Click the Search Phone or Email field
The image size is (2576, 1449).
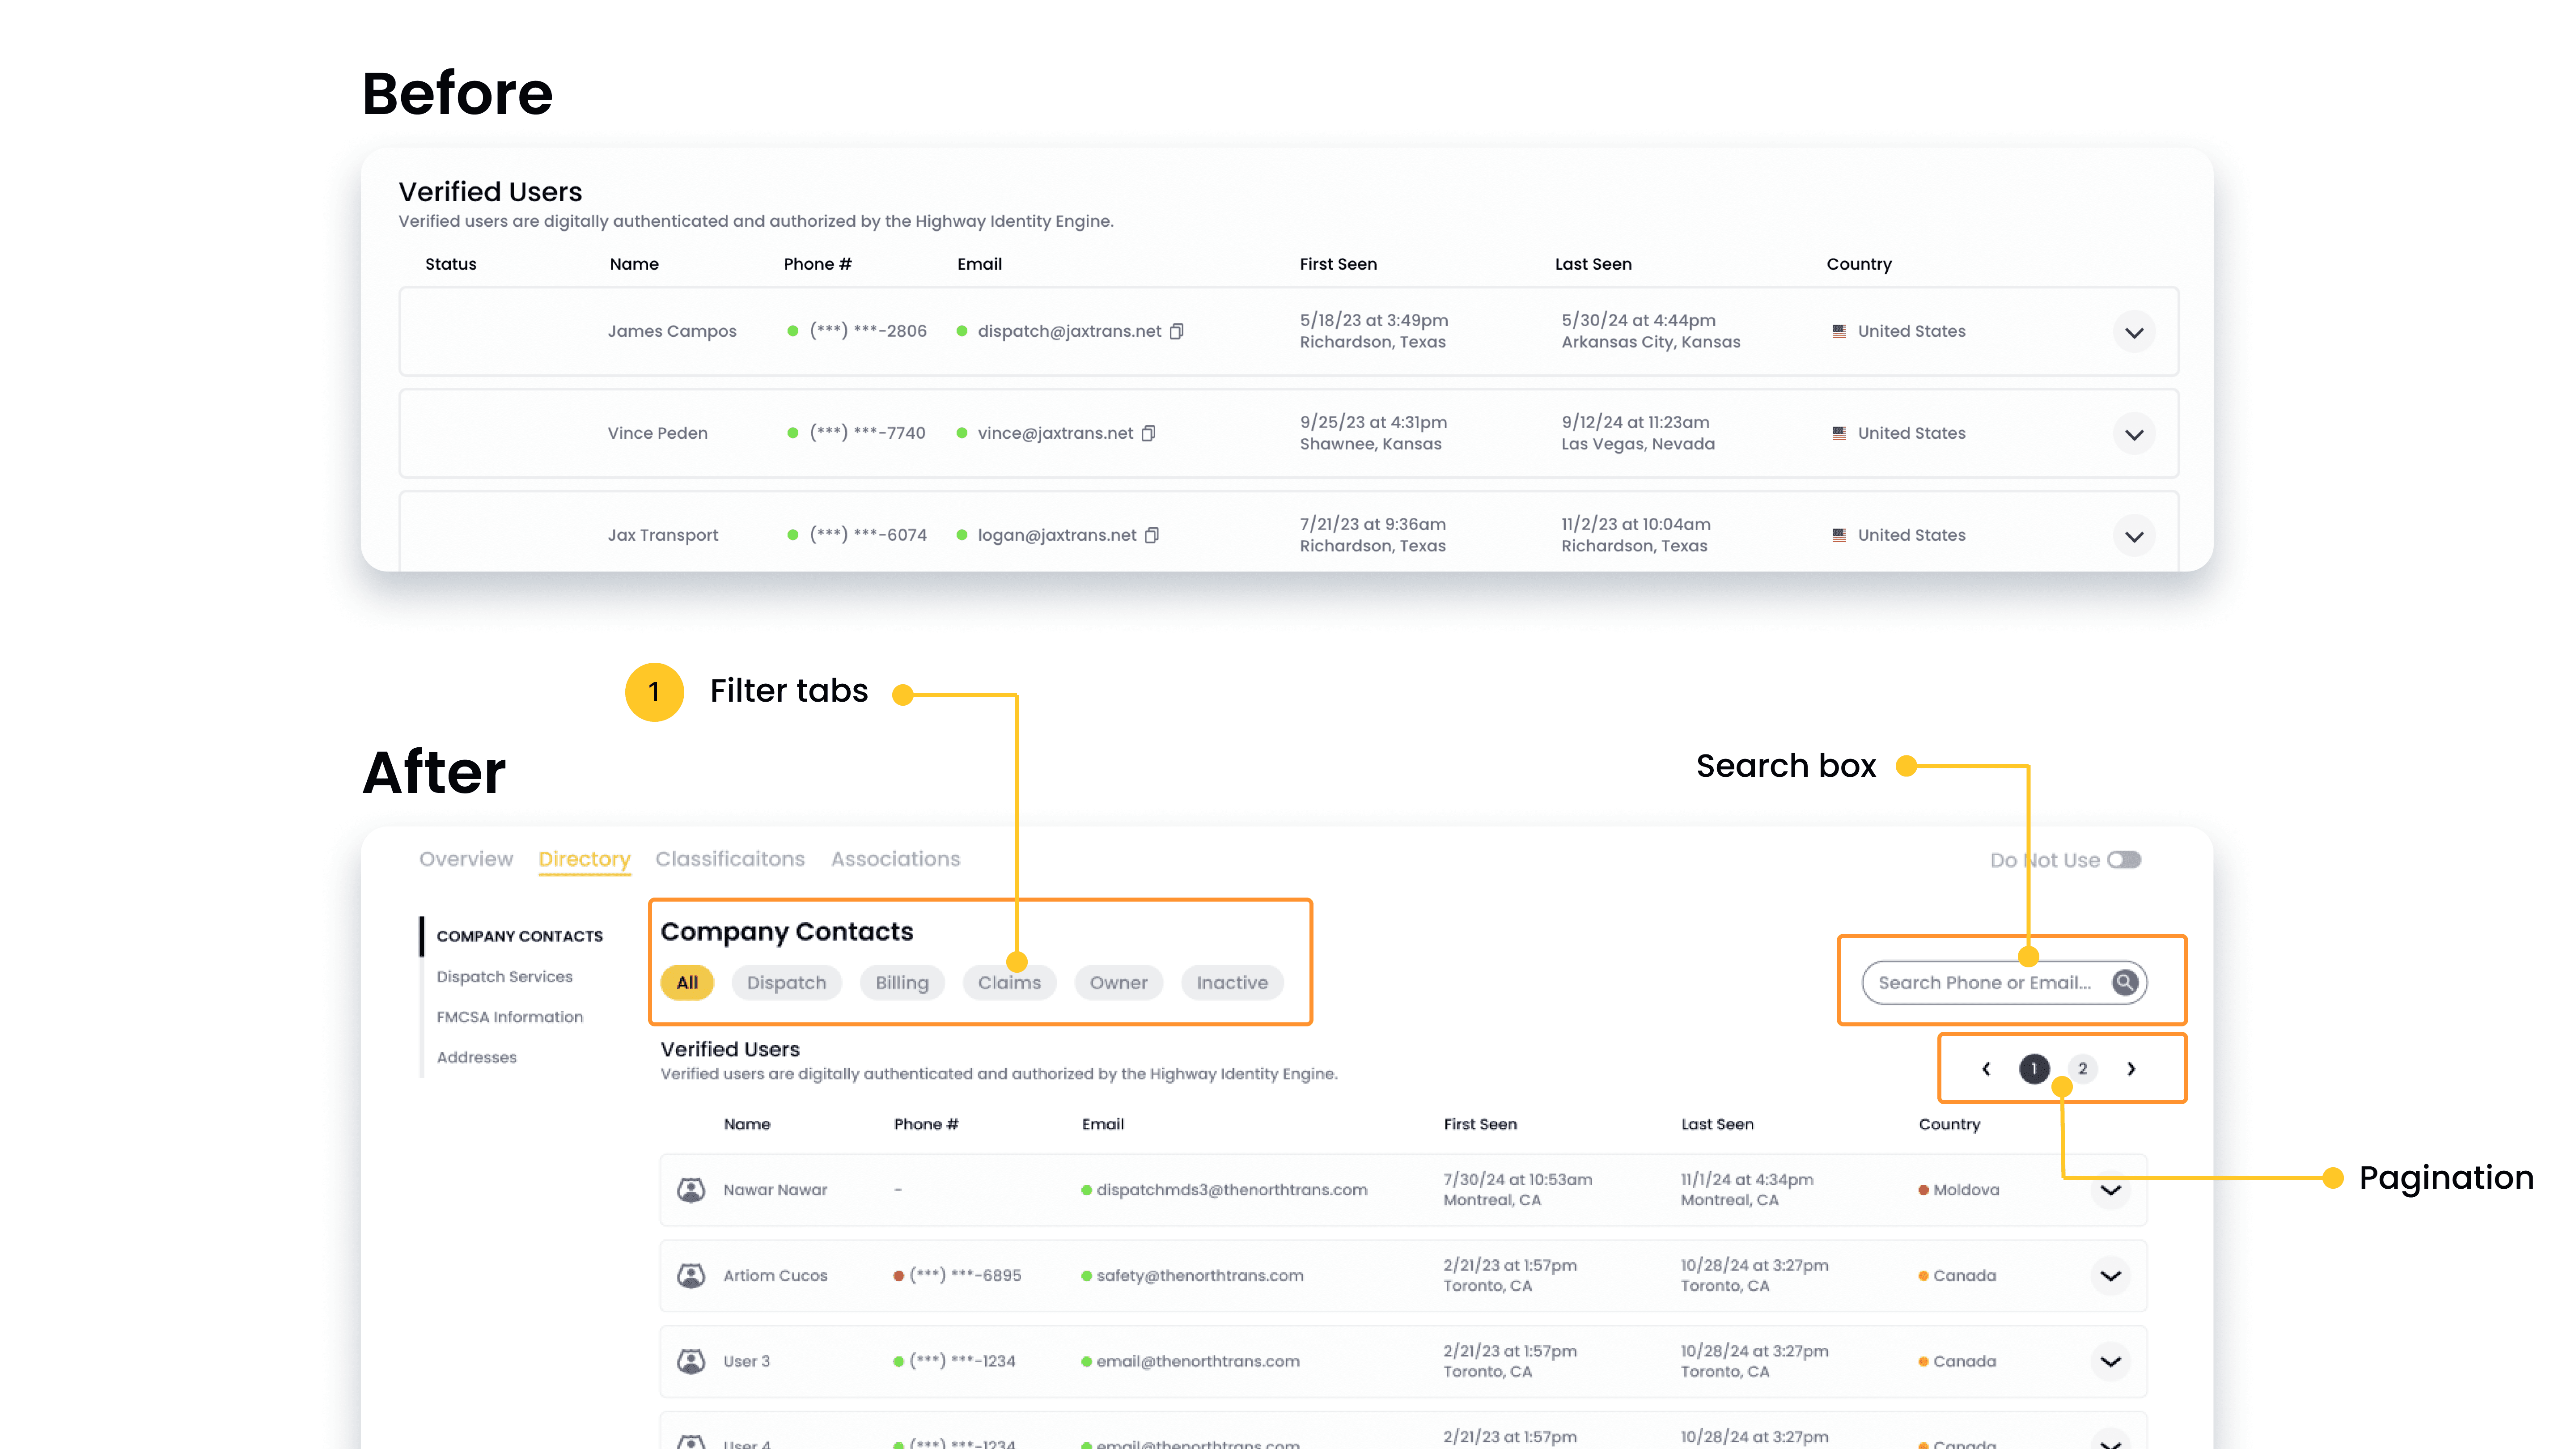pyautogui.click(x=1985, y=982)
